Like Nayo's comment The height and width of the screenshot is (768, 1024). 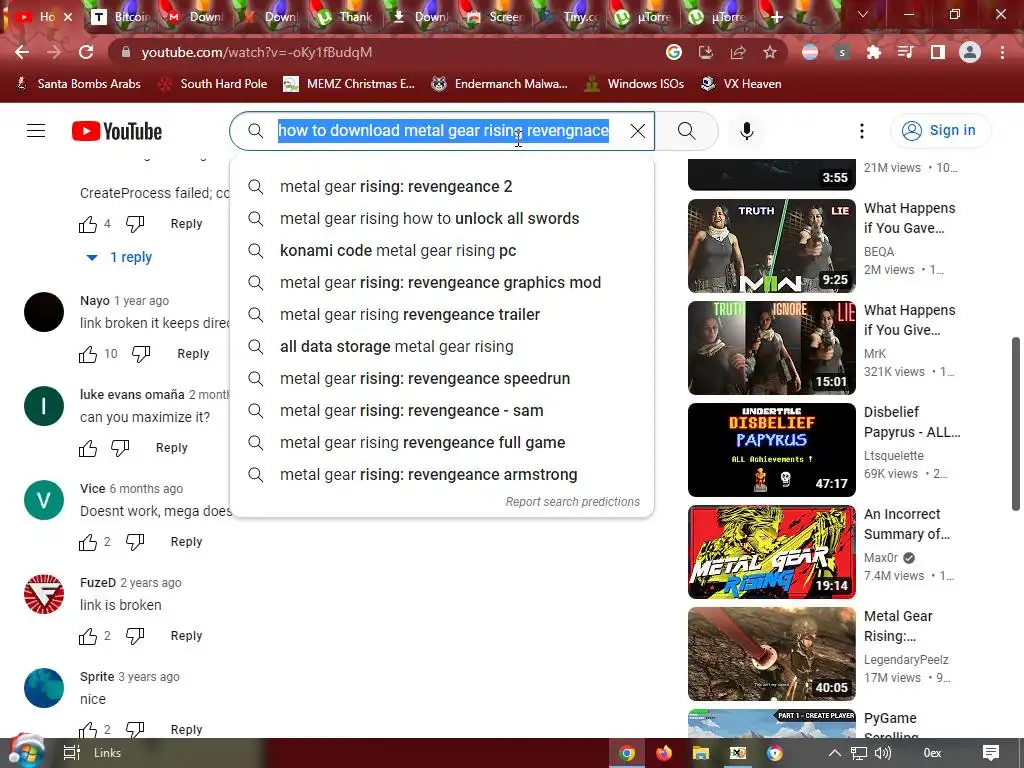tap(88, 354)
